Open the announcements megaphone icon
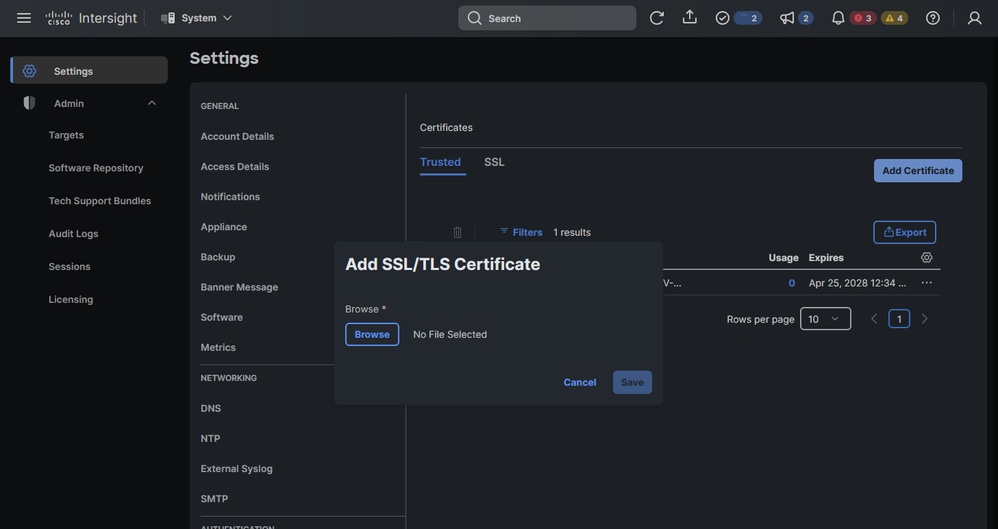 [x=787, y=18]
